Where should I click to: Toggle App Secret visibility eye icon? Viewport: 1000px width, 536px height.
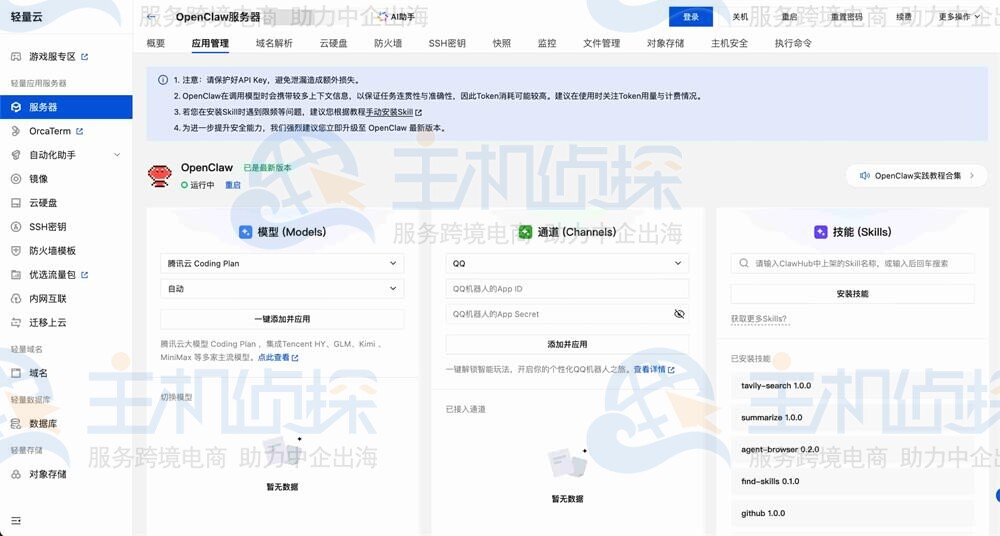679,314
